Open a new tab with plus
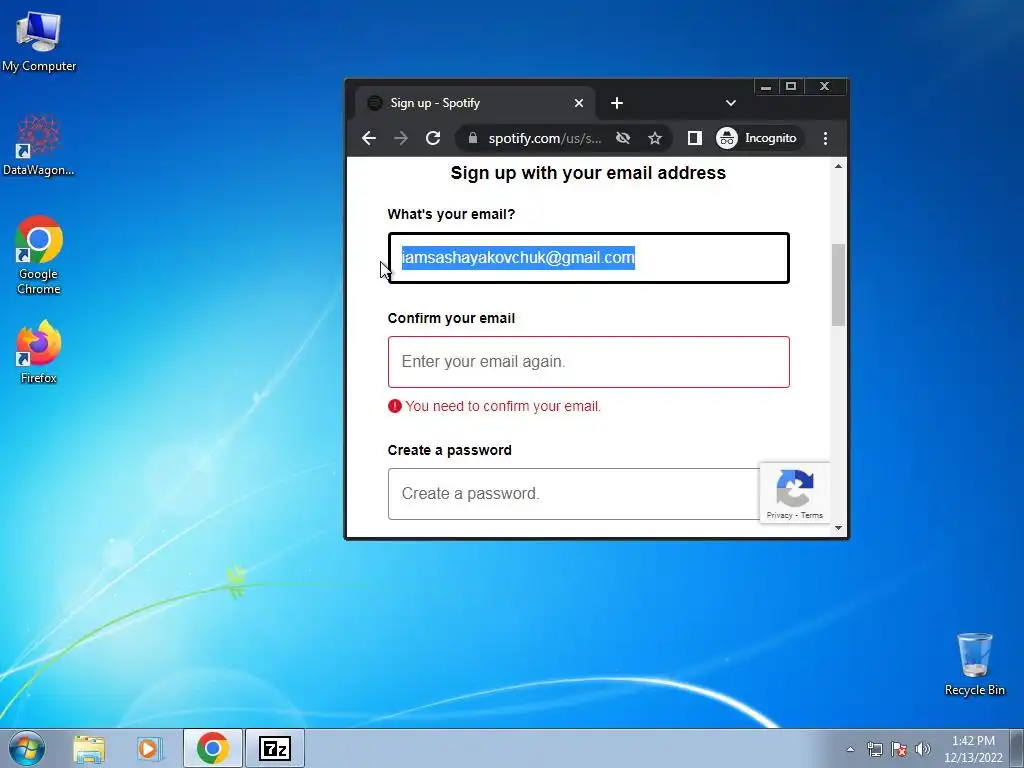Viewport: 1024px width, 768px height. point(616,103)
